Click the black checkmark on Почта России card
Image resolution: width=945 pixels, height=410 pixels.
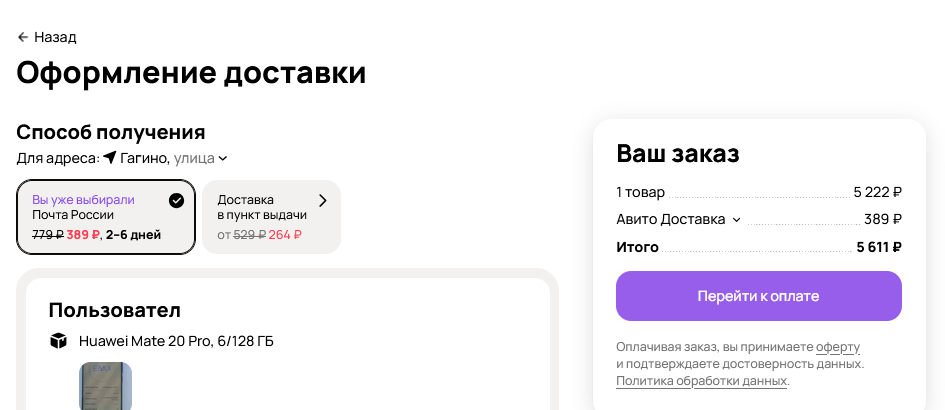(176, 201)
